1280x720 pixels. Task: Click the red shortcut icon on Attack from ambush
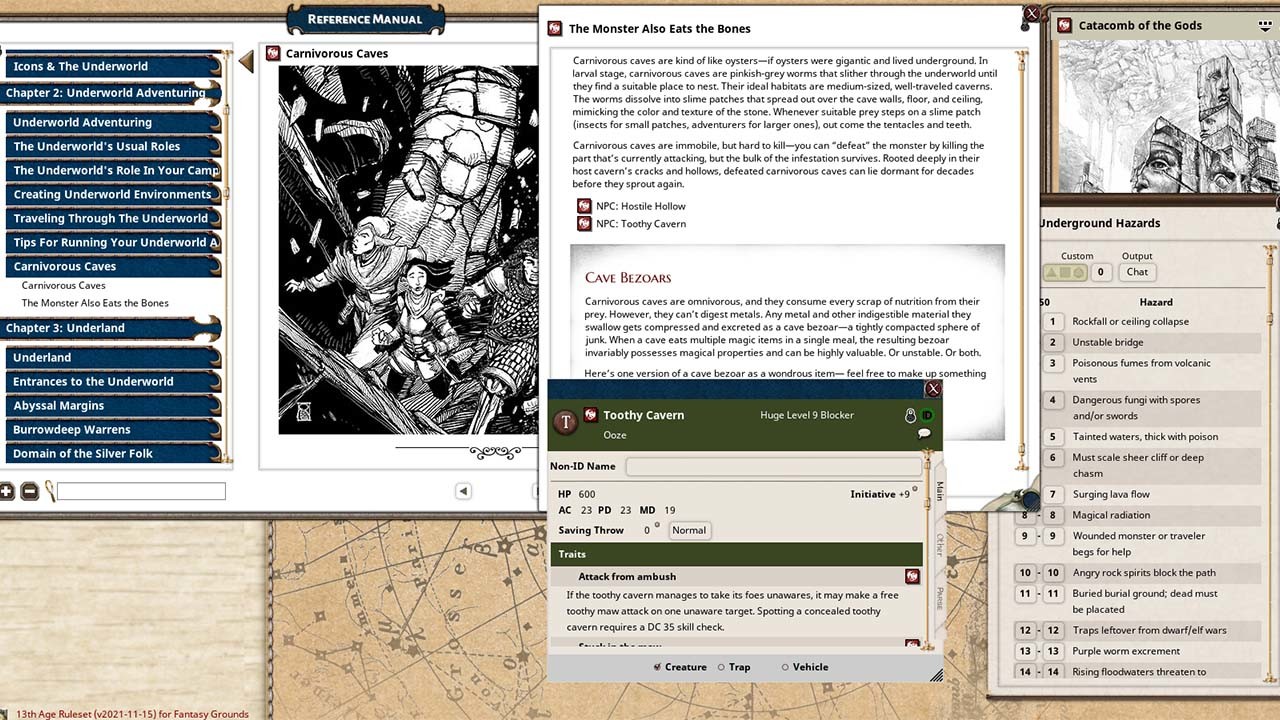pos(911,576)
